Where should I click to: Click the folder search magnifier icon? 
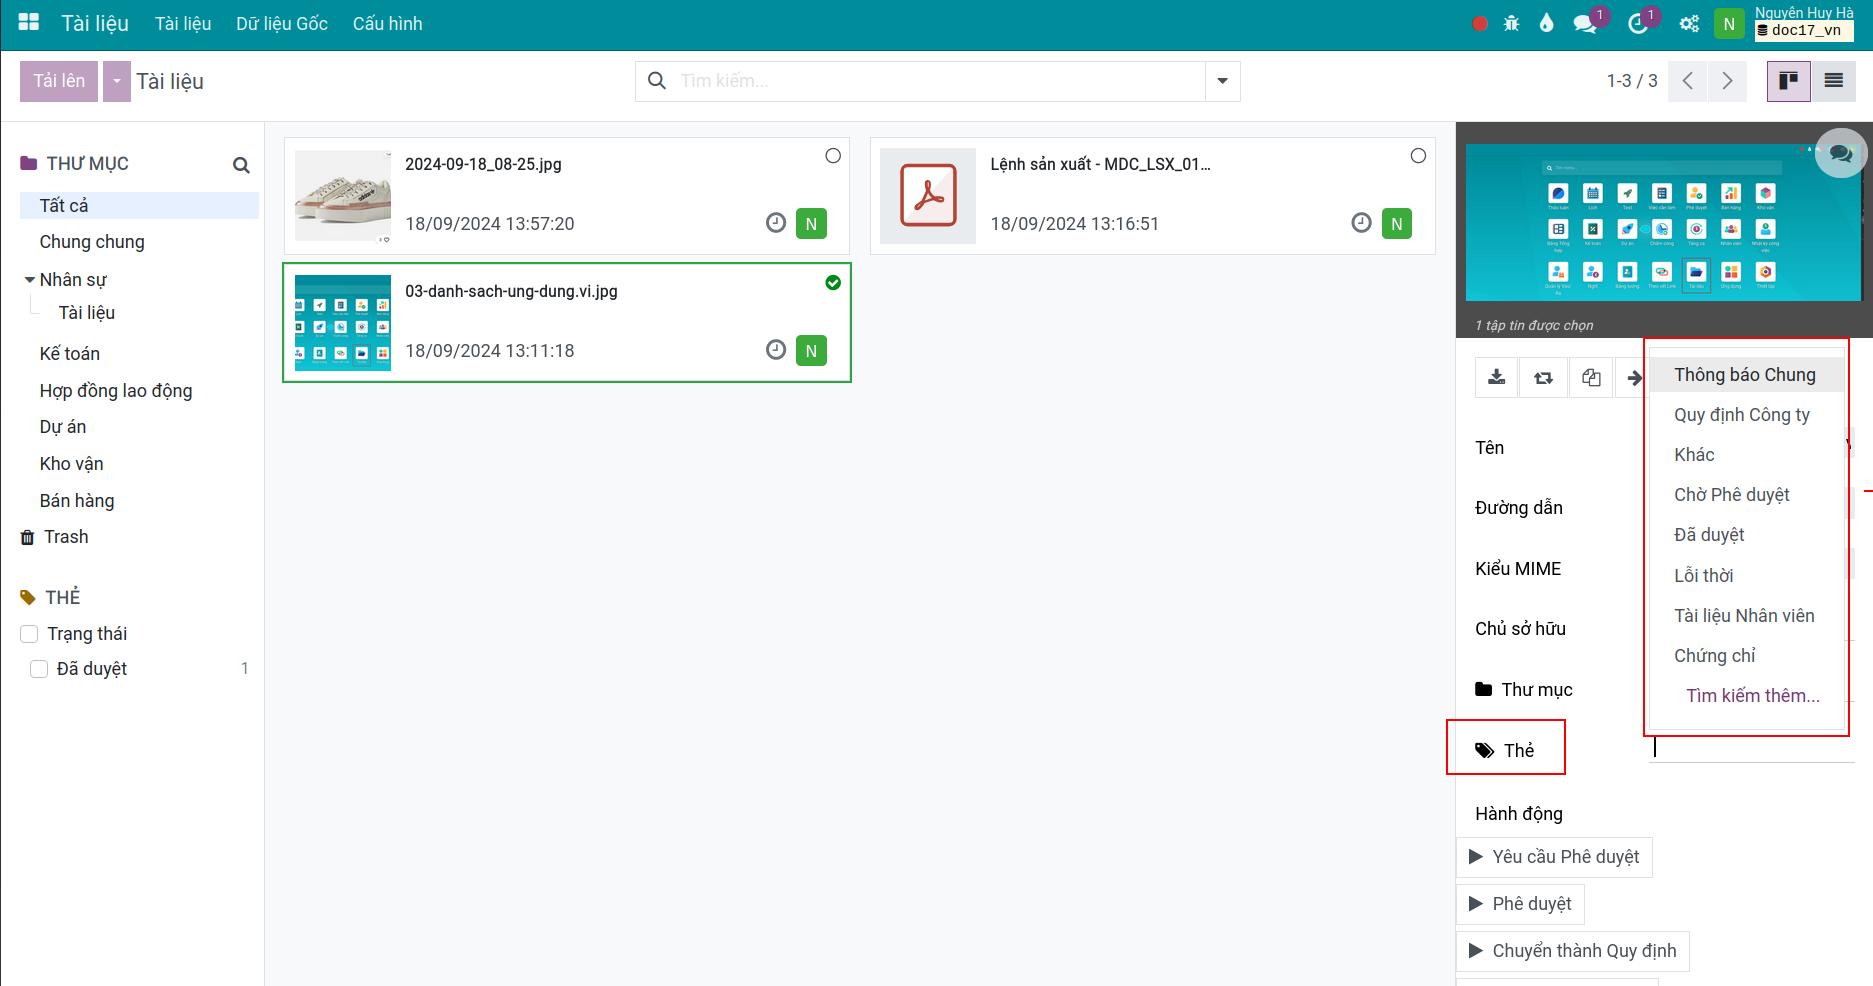[x=241, y=165]
